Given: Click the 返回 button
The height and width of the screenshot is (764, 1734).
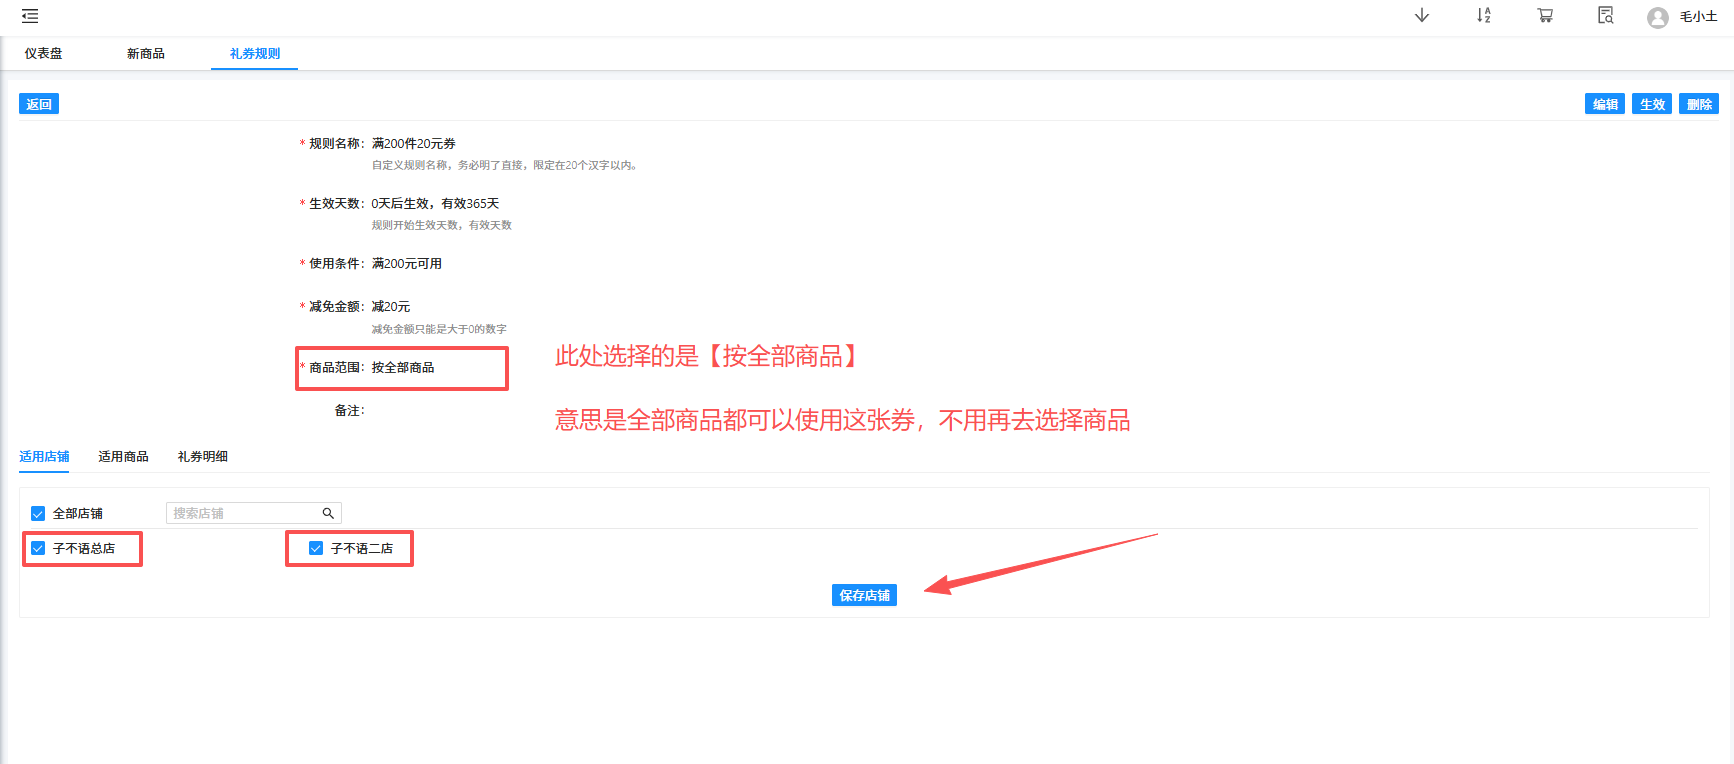Looking at the screenshot, I should click(39, 104).
